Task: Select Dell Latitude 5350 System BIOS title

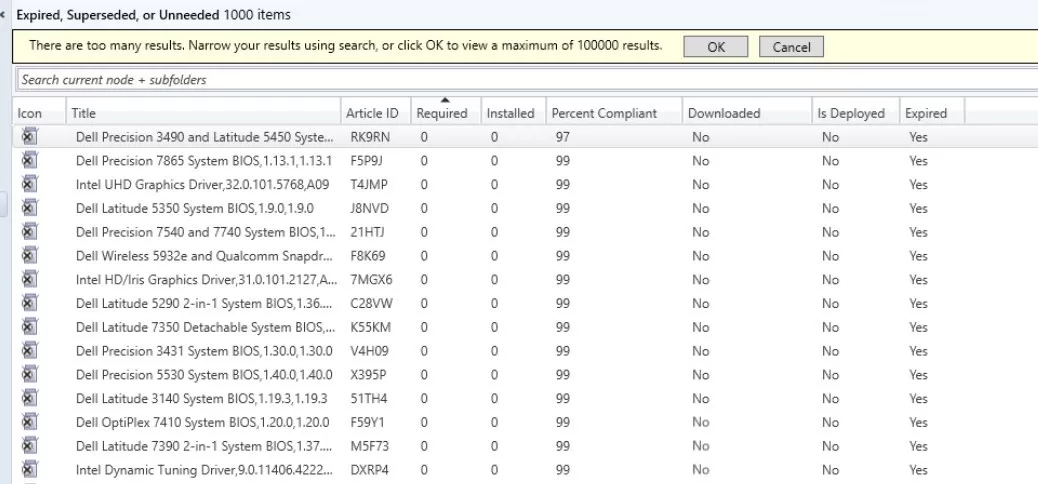Action: pyautogui.click(x=195, y=209)
